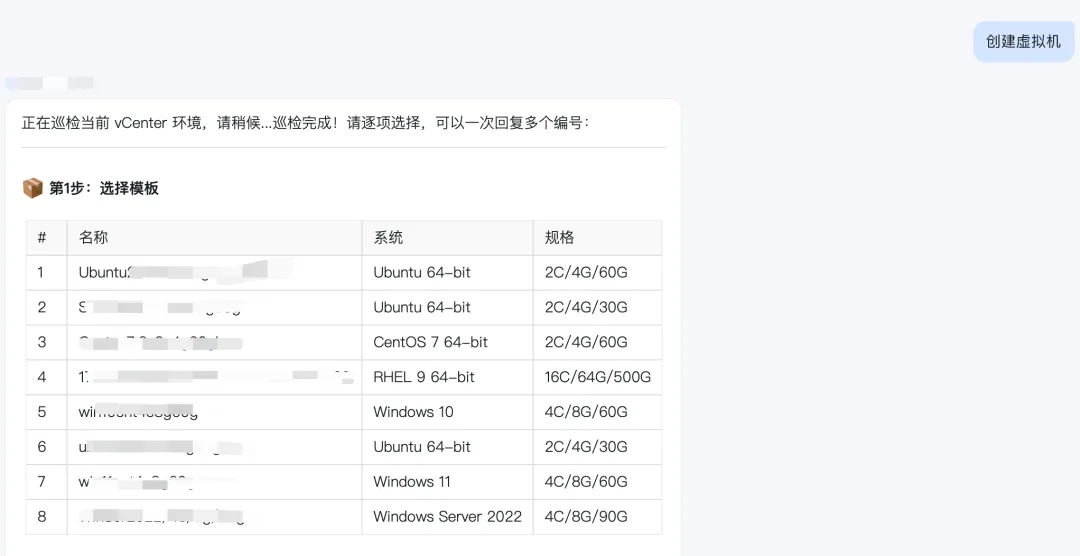Click the 4C/8G/90G spec cell
Viewport: 1080px width, 556px height.
(586, 517)
